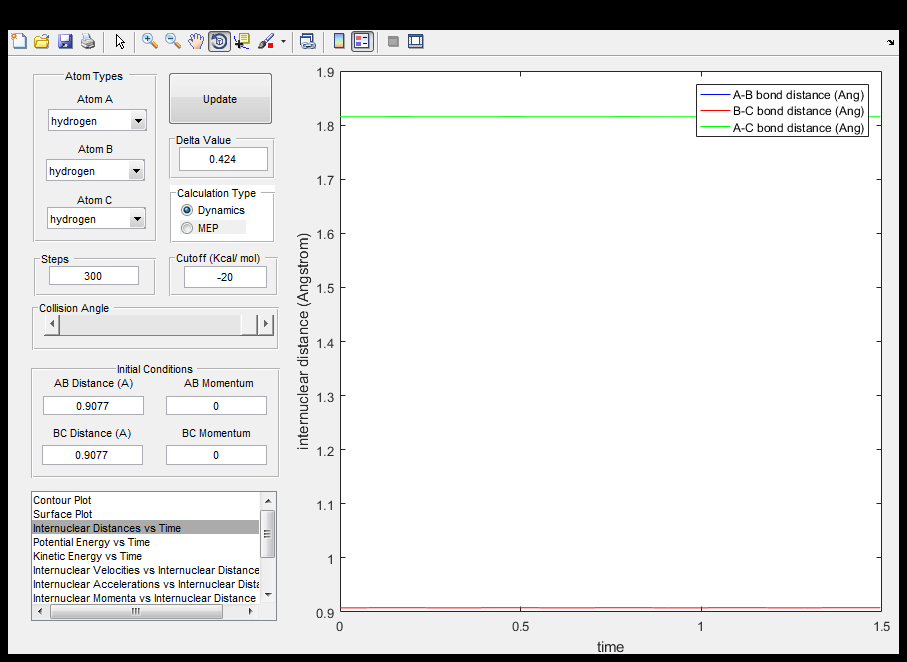Click plot list horizontal scroll right arrow
This screenshot has width=907, height=662.
tap(250, 612)
